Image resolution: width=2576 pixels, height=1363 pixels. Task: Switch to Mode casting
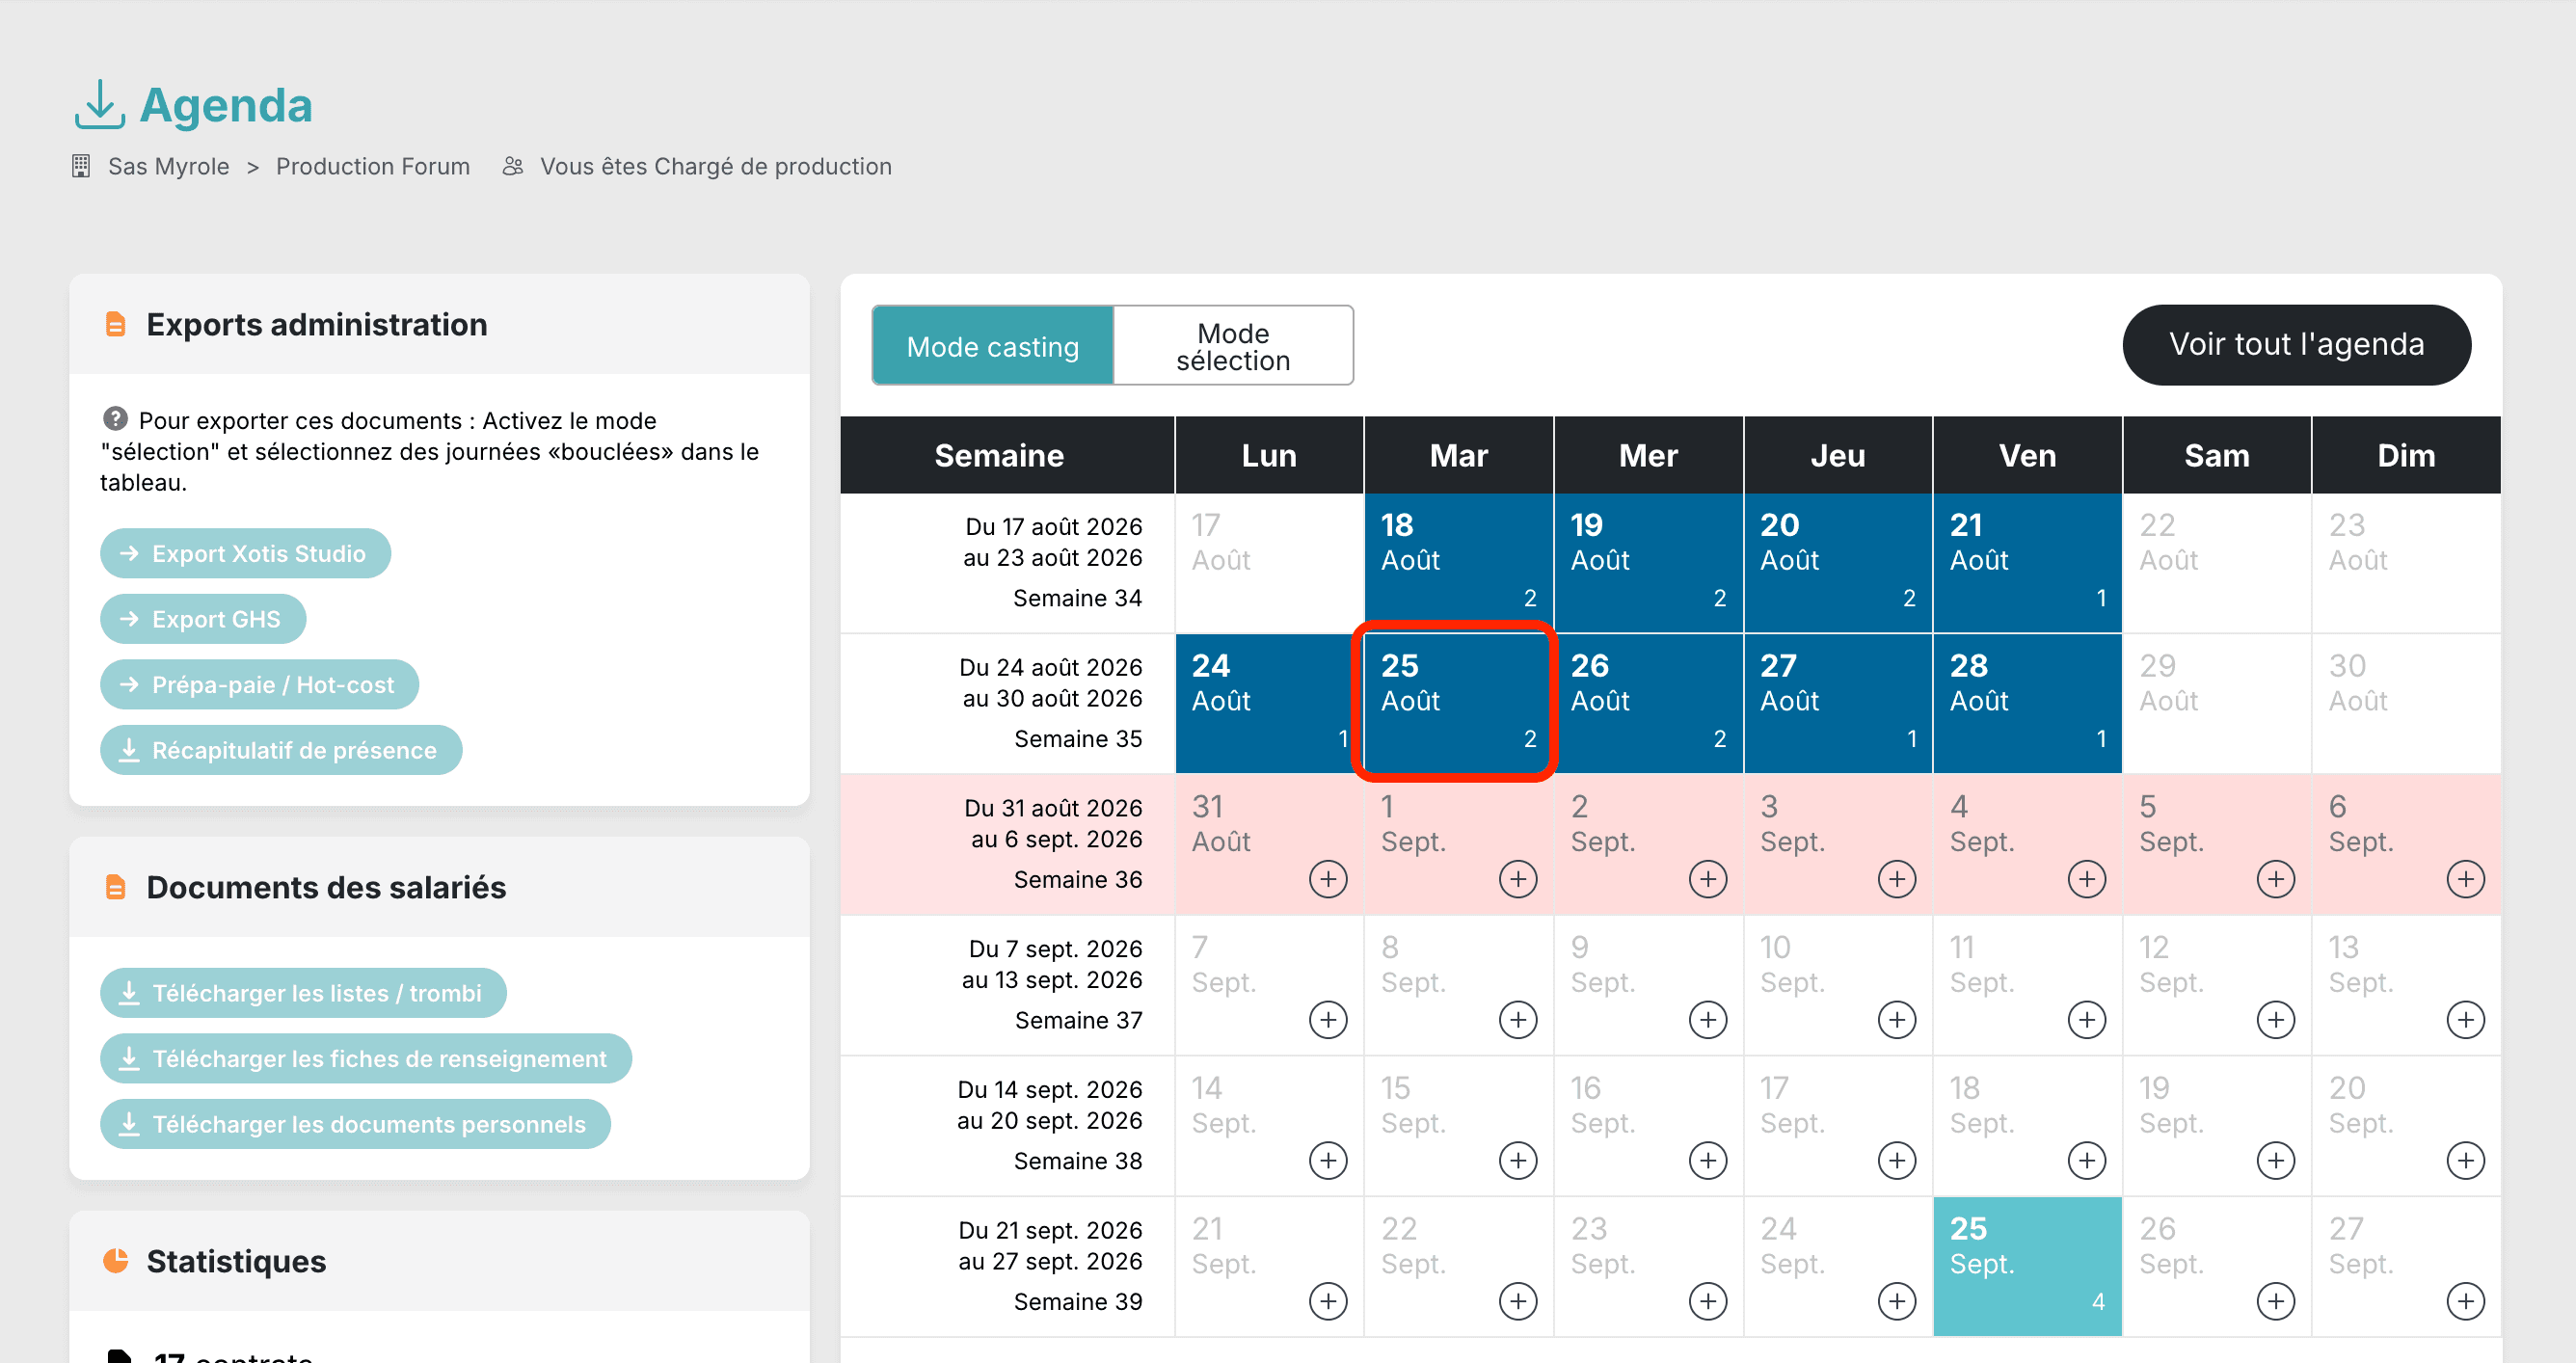(993, 346)
